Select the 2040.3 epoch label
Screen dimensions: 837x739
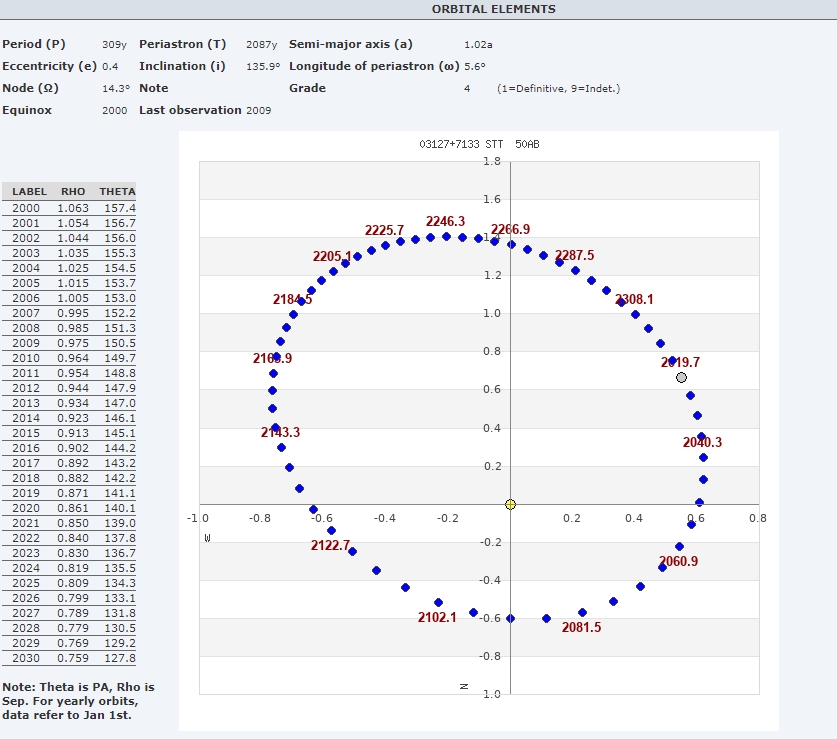coord(702,442)
